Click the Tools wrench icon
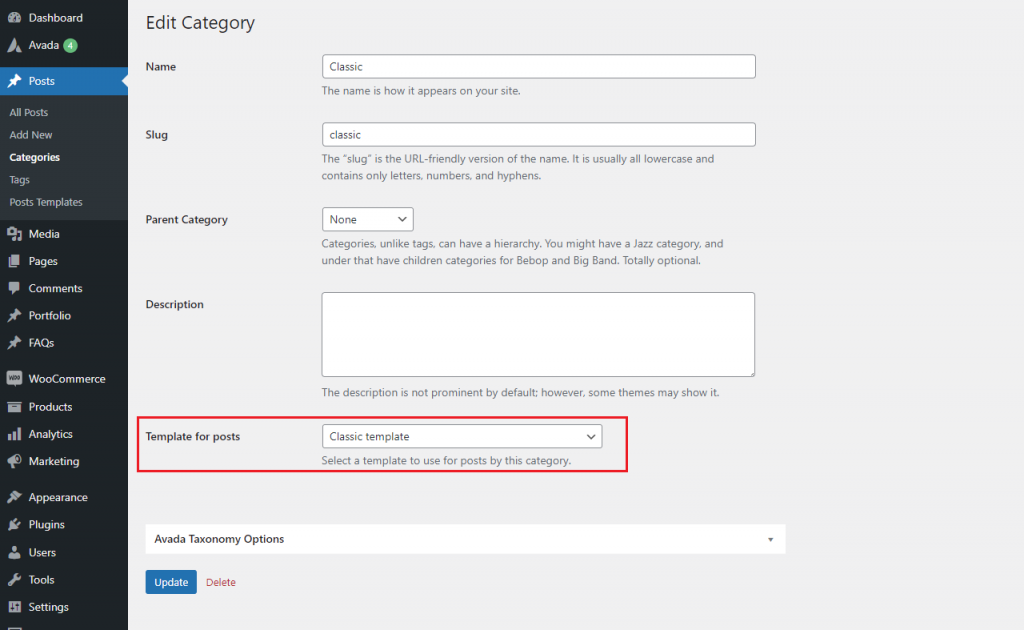1024x630 pixels. (x=14, y=580)
